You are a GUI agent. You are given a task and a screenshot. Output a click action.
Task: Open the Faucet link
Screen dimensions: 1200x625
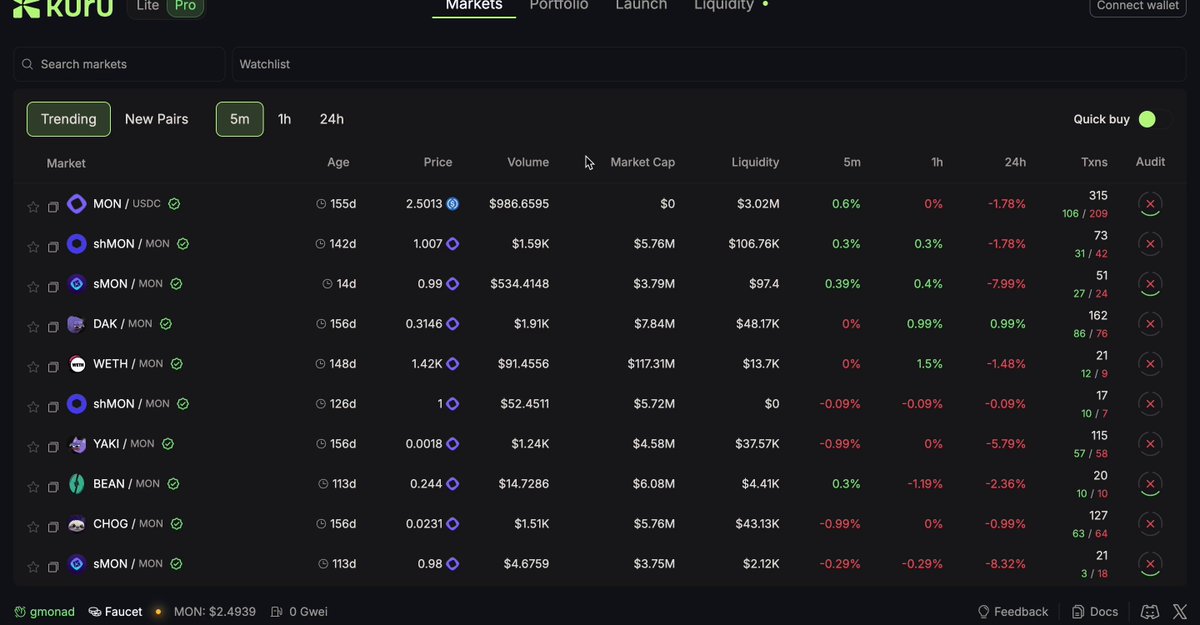pos(116,611)
